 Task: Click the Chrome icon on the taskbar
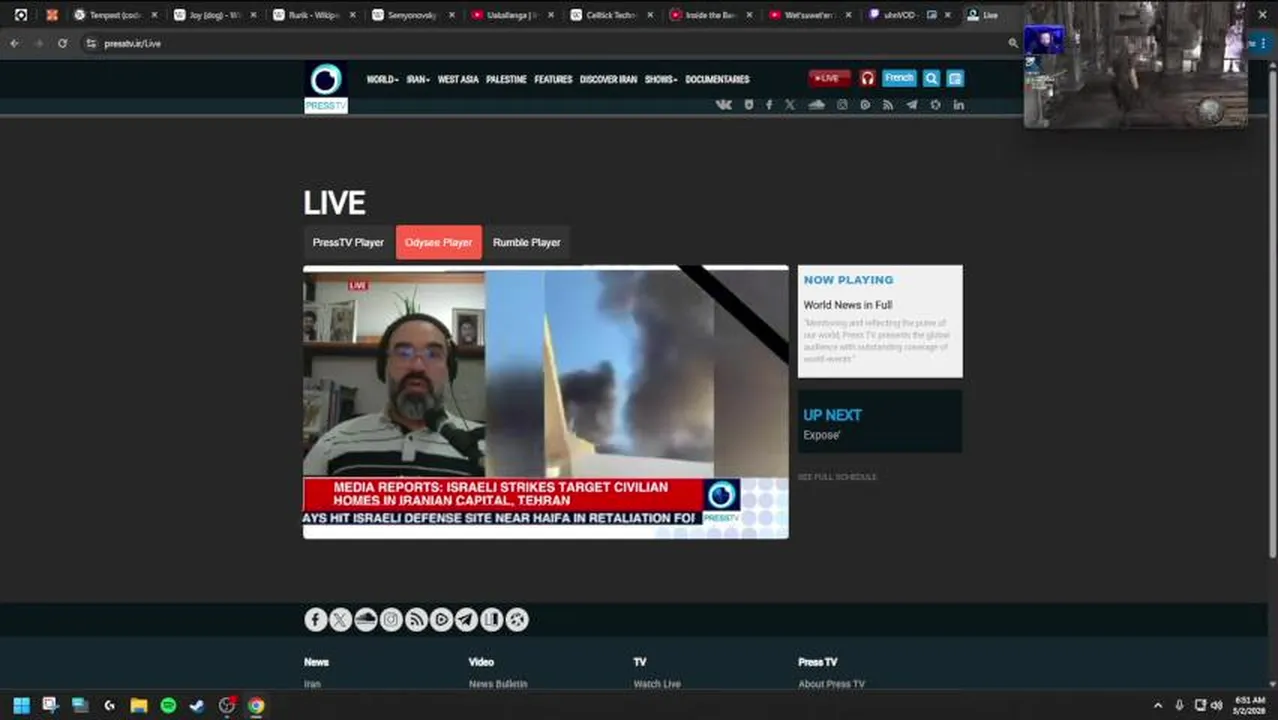tap(256, 705)
